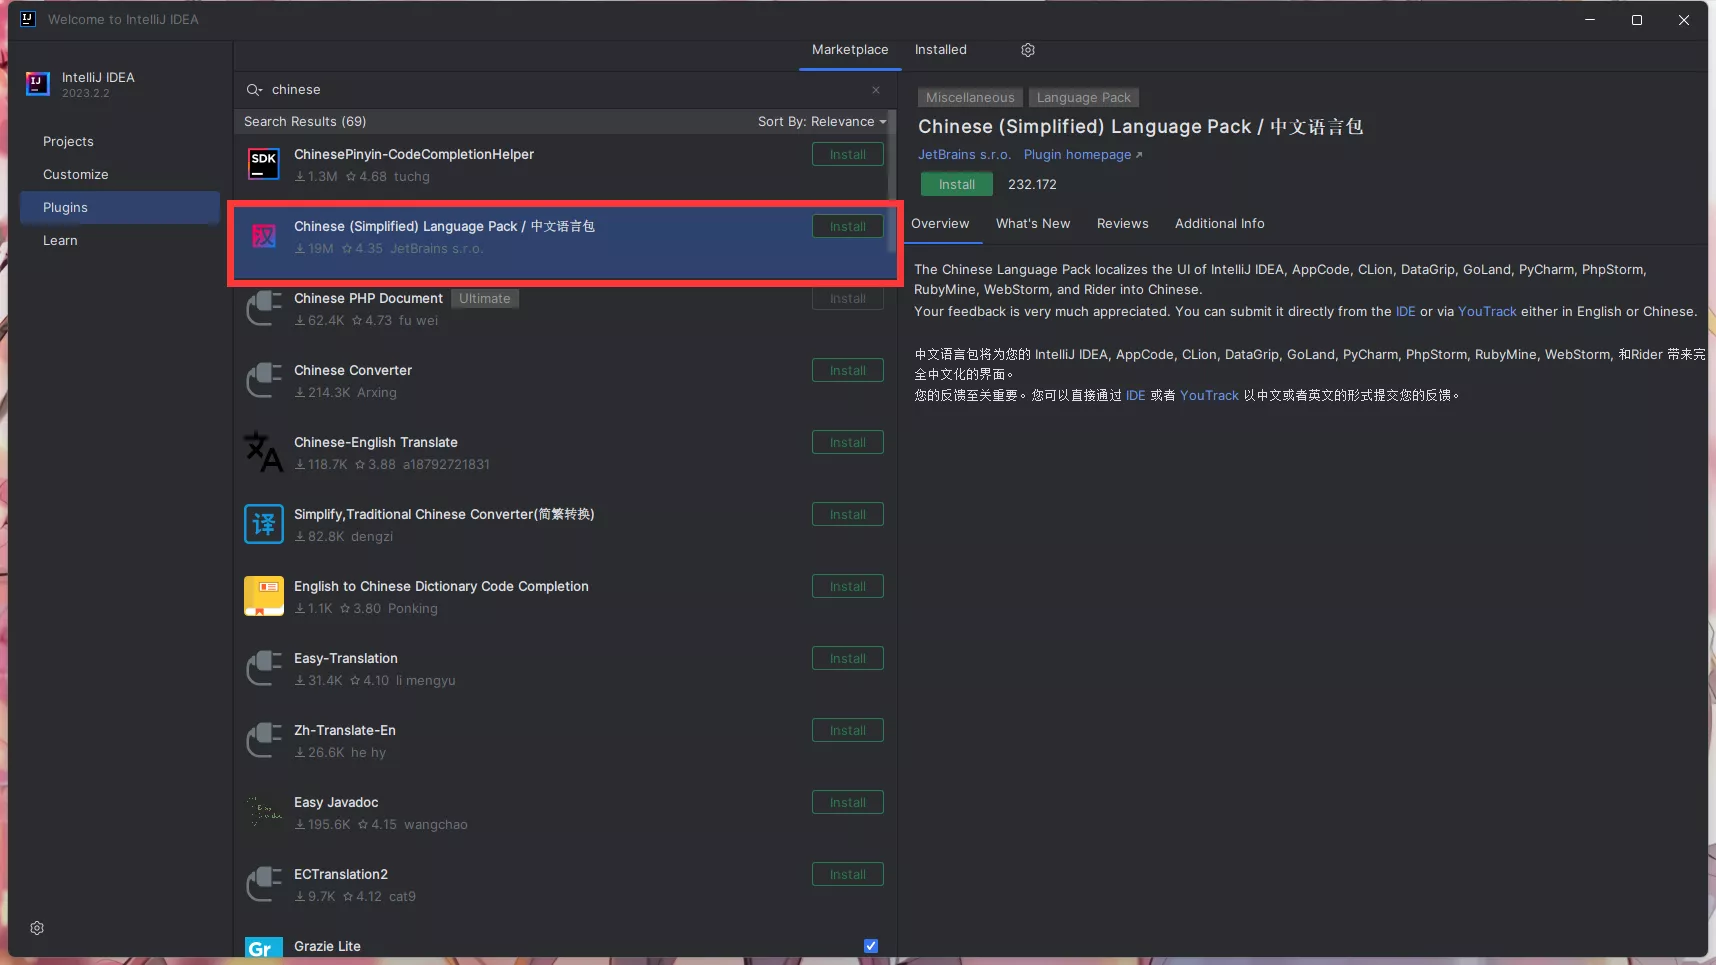Click the Grazie Lite plugin icon
1716x965 pixels.
tap(264, 947)
